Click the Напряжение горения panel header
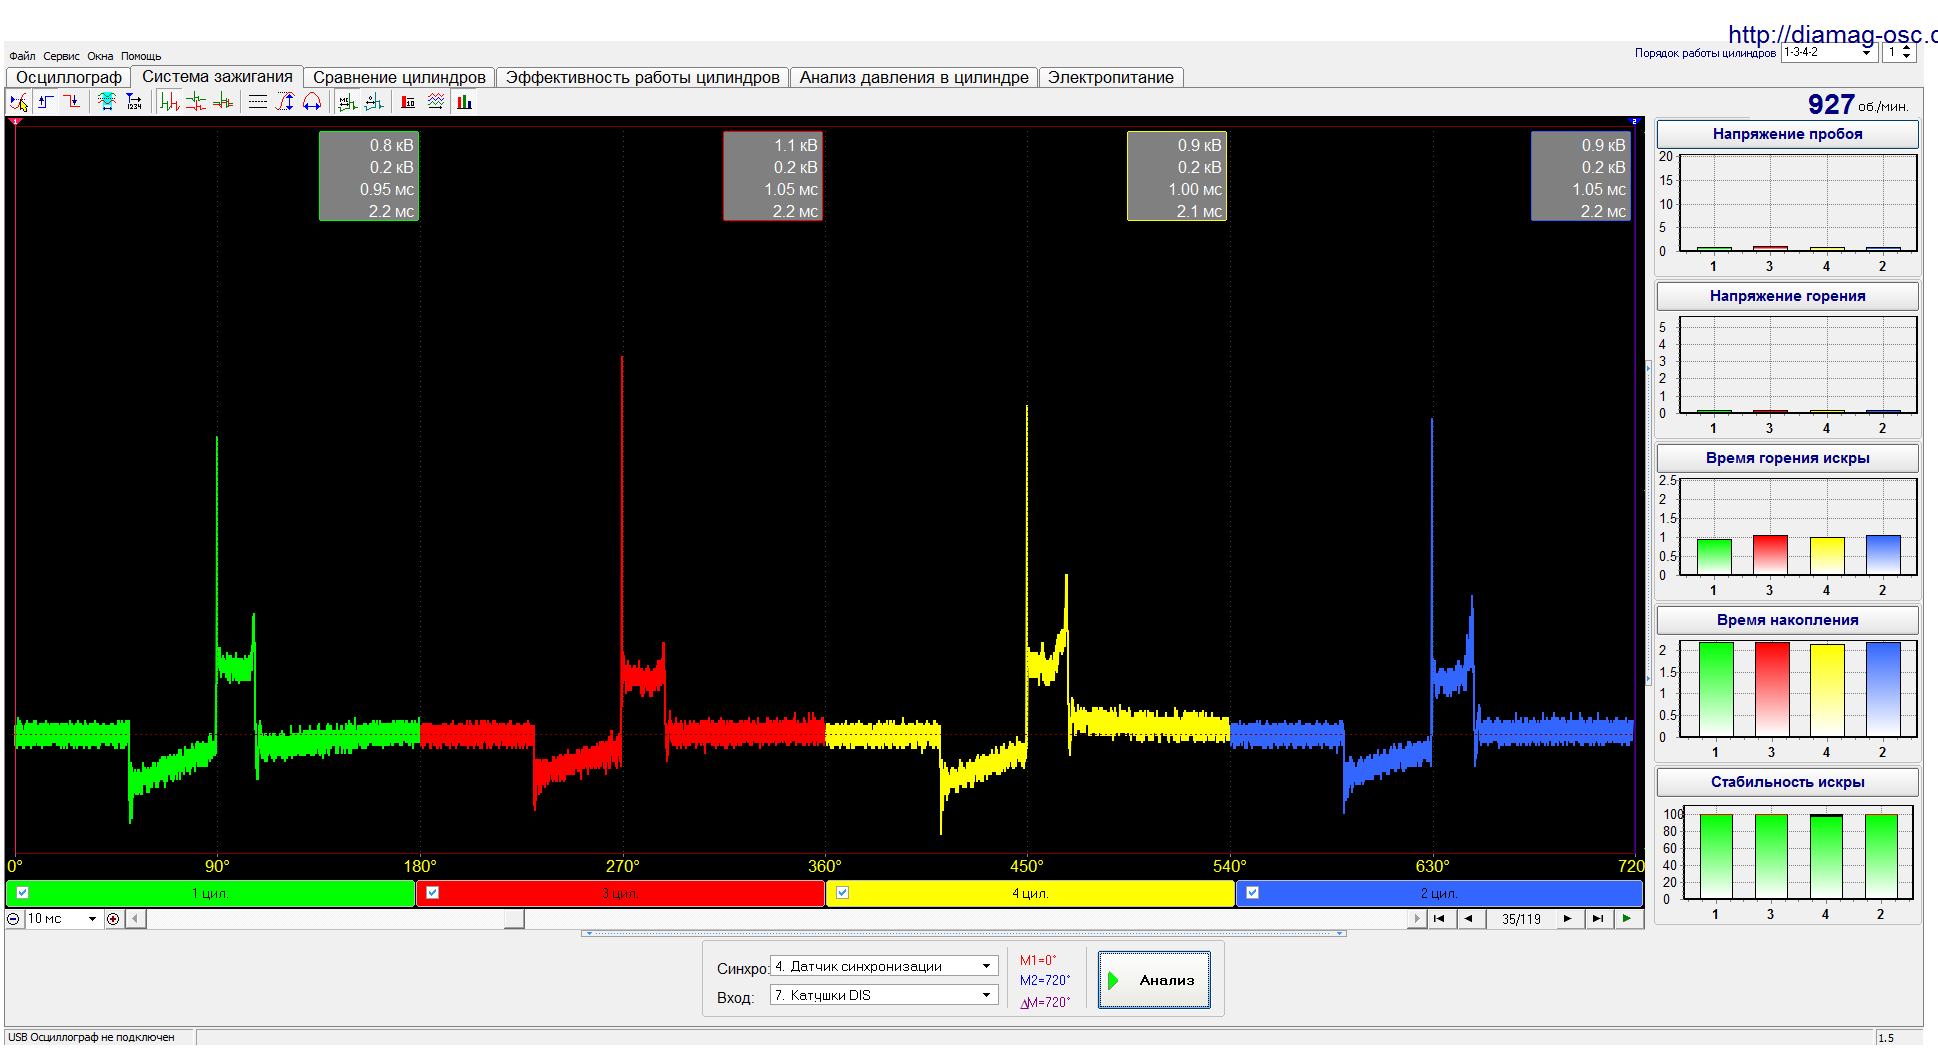The height and width of the screenshot is (1050, 1938). [x=1787, y=296]
